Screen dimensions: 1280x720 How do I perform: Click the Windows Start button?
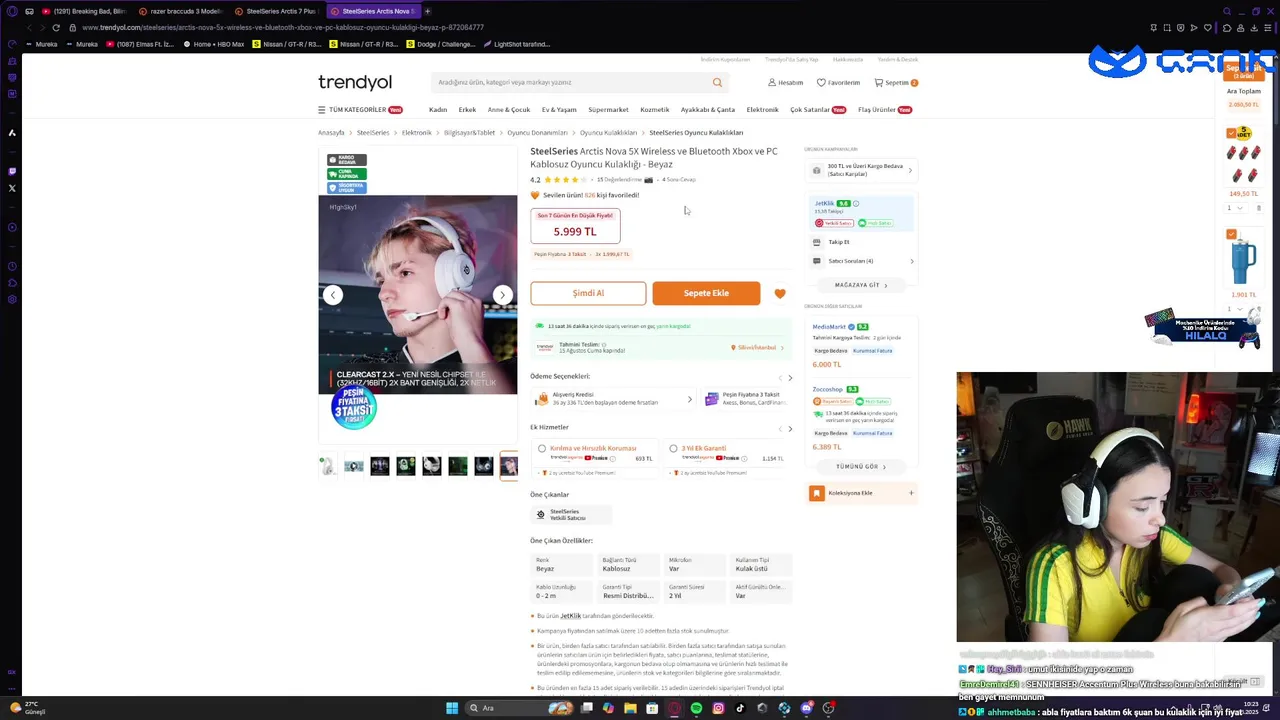[x=452, y=708]
